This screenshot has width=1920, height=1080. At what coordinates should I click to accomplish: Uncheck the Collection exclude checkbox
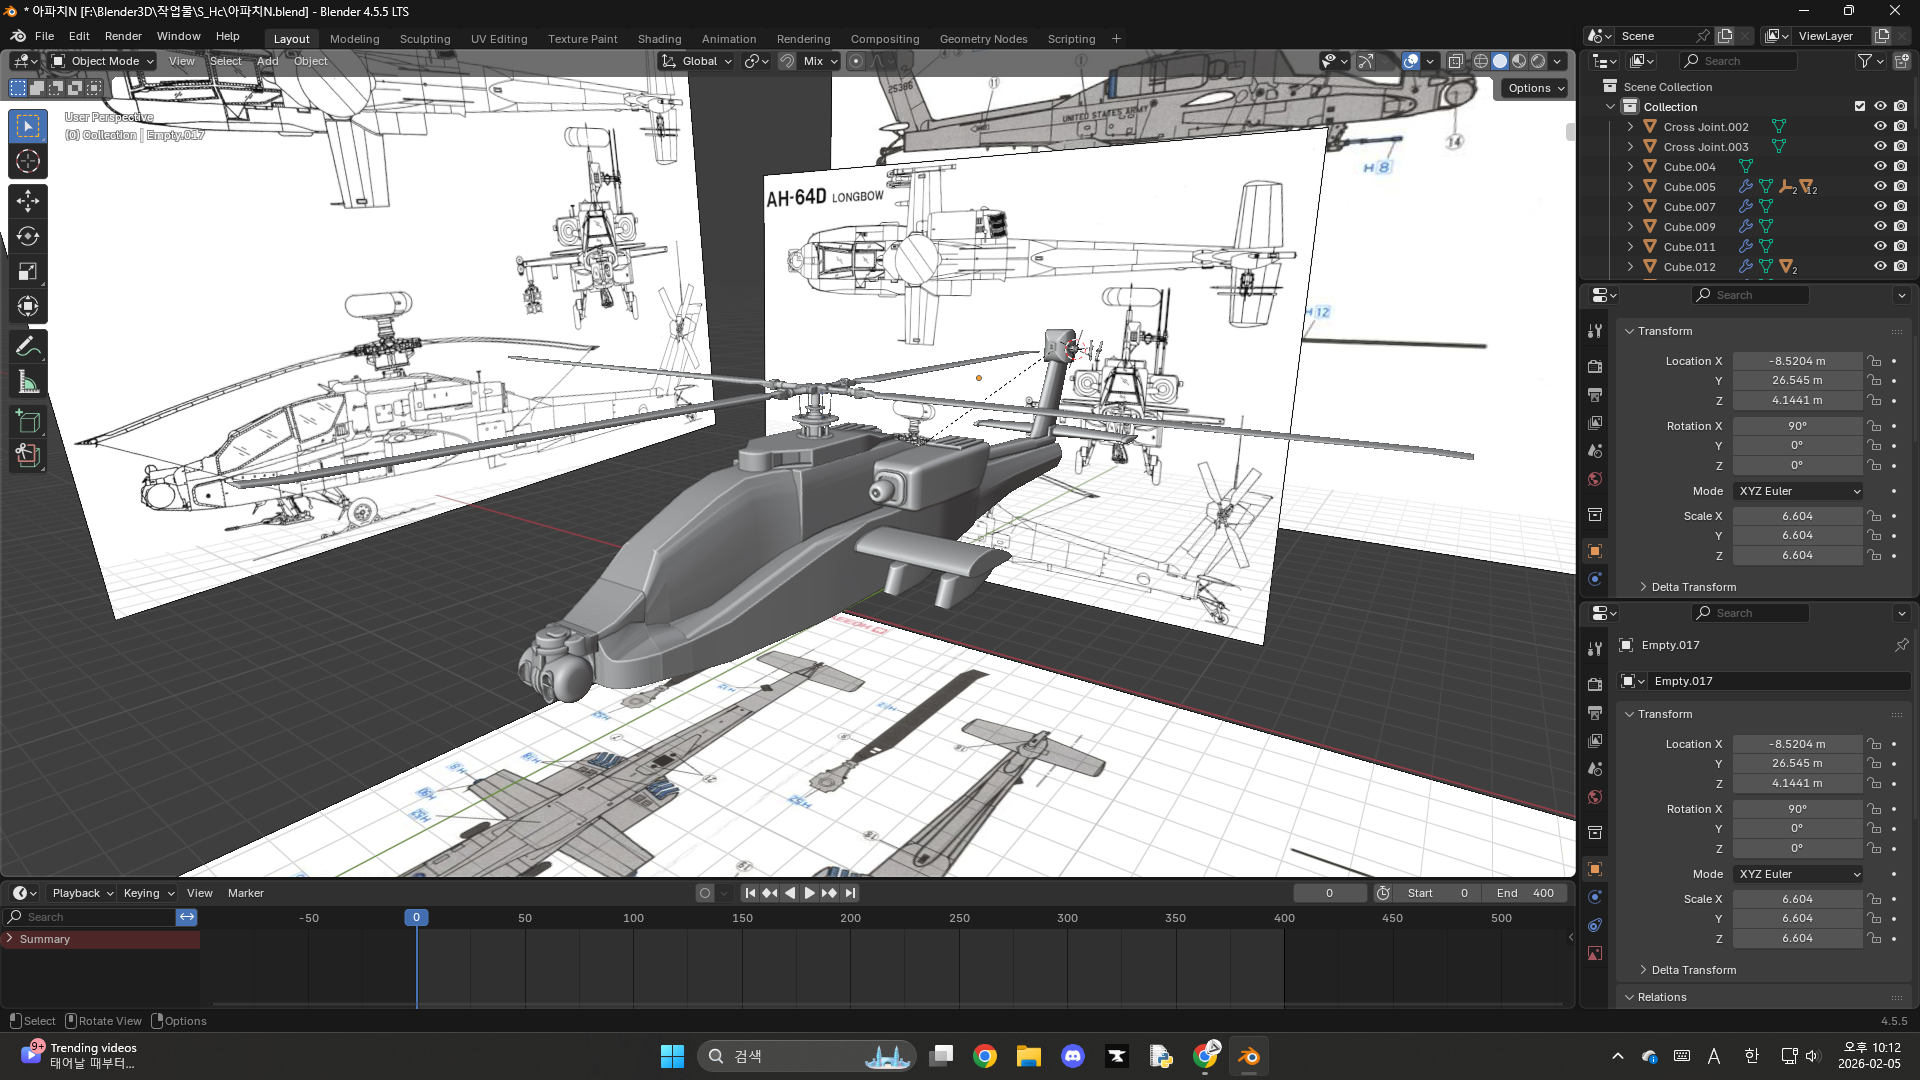click(x=1860, y=106)
